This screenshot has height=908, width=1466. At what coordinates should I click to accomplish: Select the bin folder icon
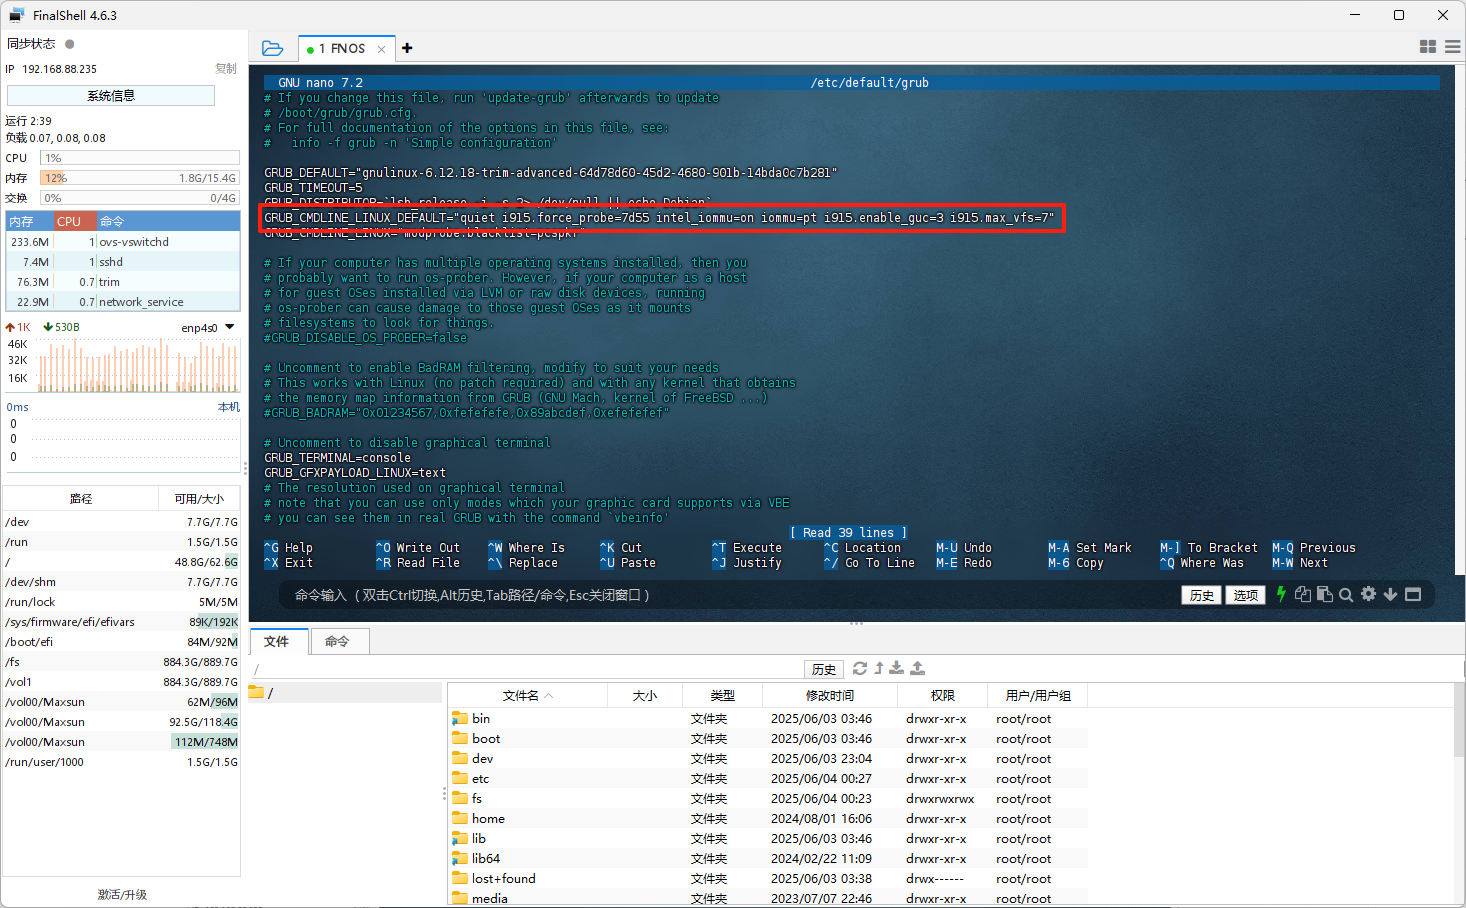(460, 718)
